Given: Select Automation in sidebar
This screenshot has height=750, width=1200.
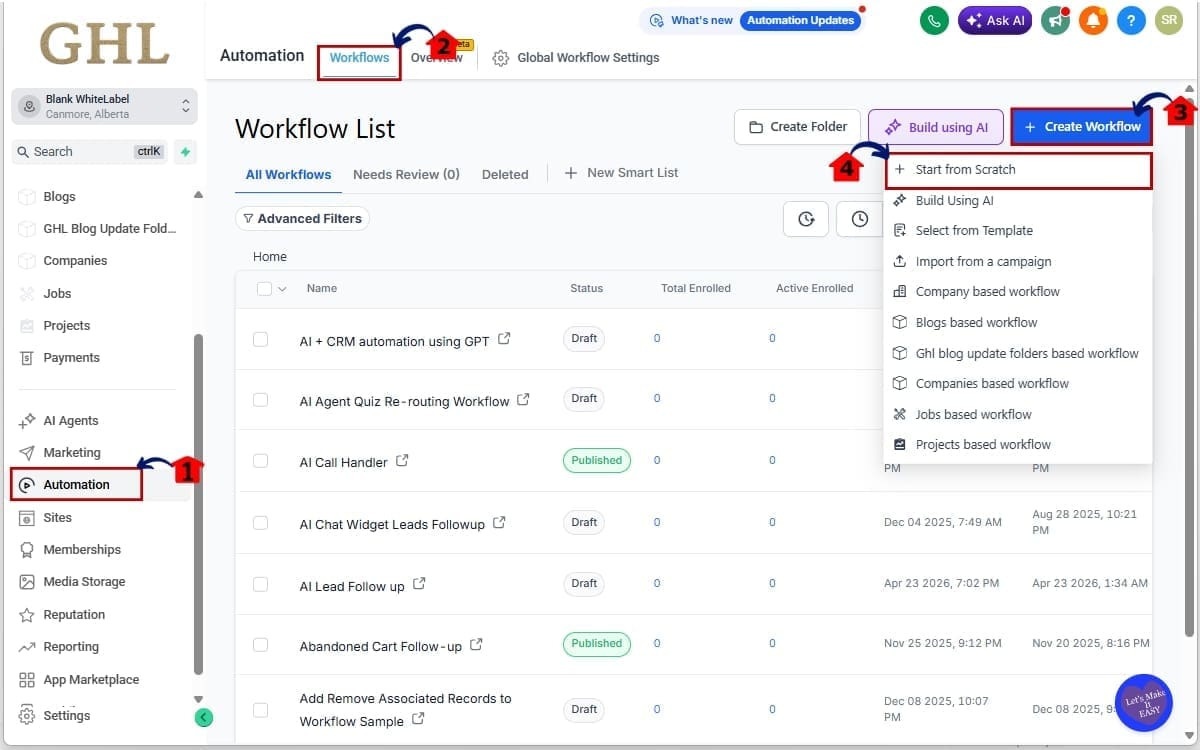Looking at the screenshot, I should 77,485.
